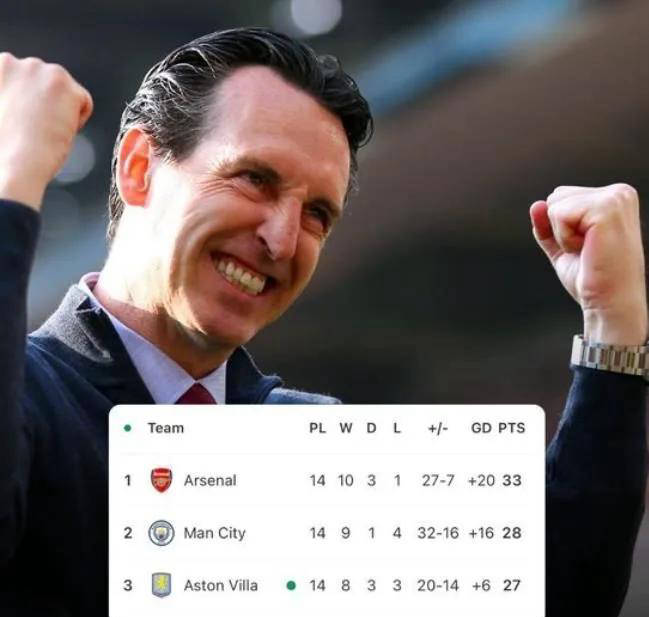Click Man City's 32-16 goals record
Image resolution: width=649 pixels, height=617 pixels.
click(x=438, y=533)
